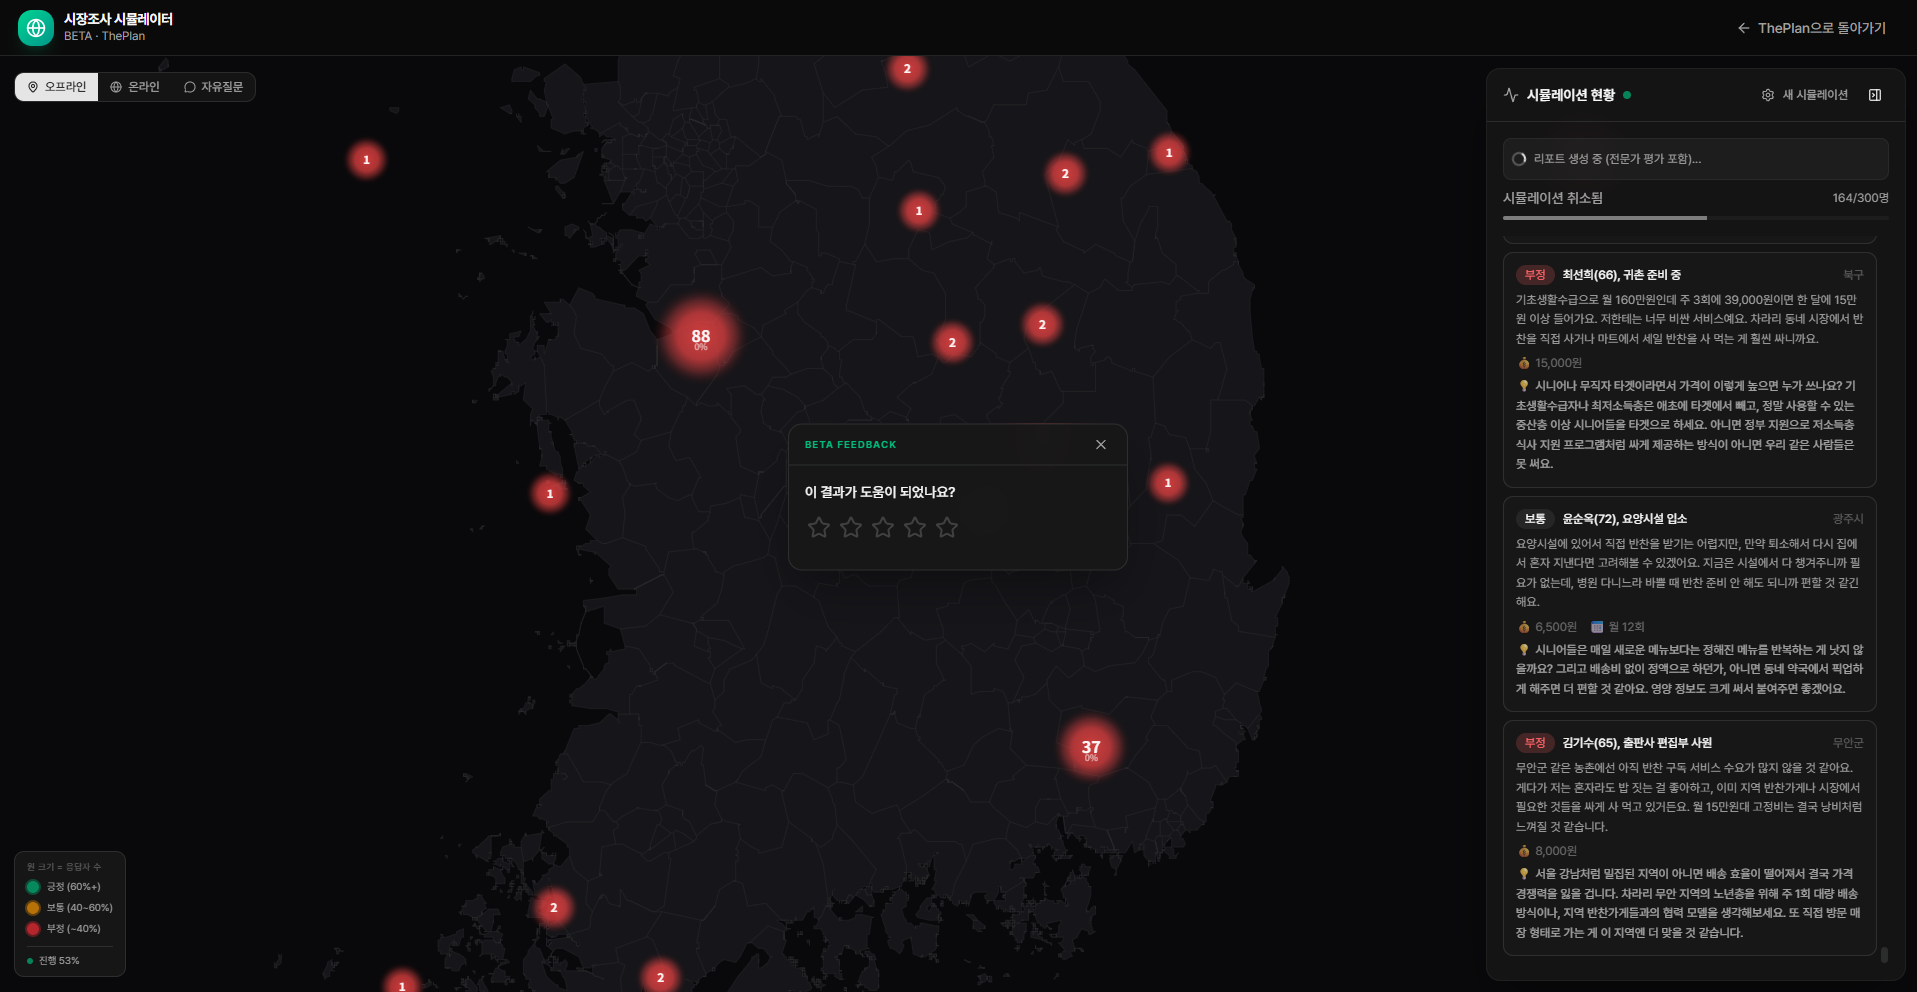Click the respondent list scrollbar
The height and width of the screenshot is (992, 1917).
pos(1884,955)
